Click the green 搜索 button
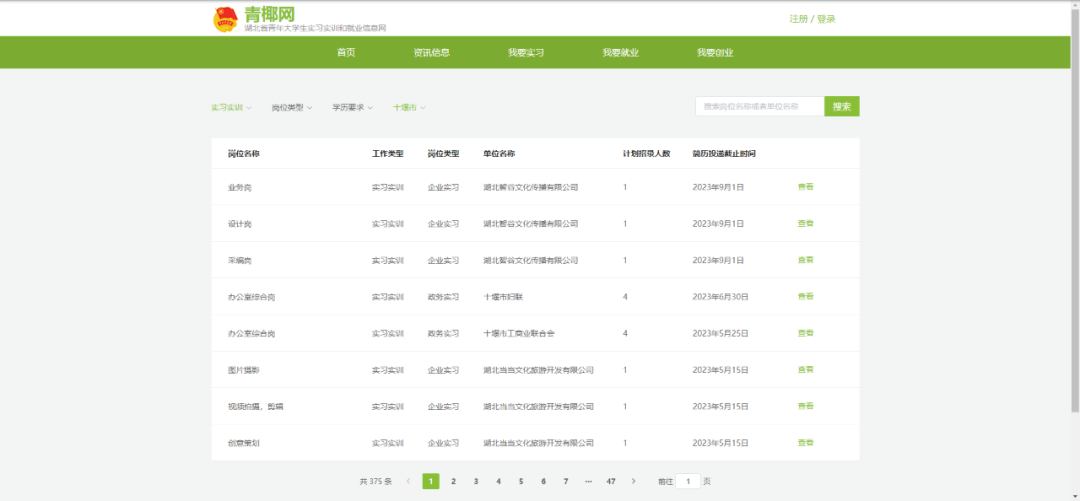 842,106
